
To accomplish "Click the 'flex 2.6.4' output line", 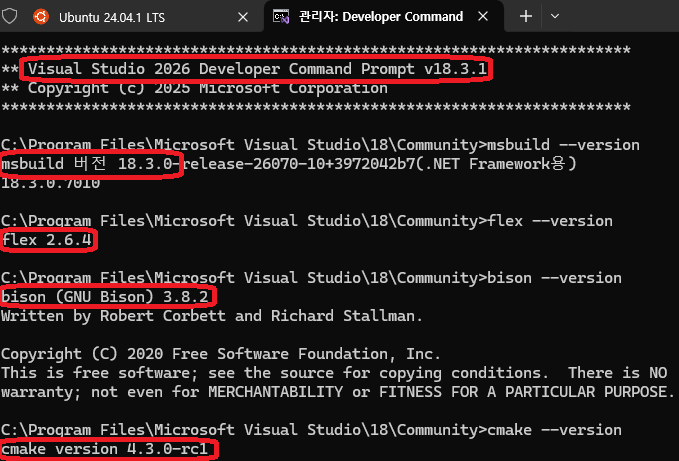I will 47,240.
